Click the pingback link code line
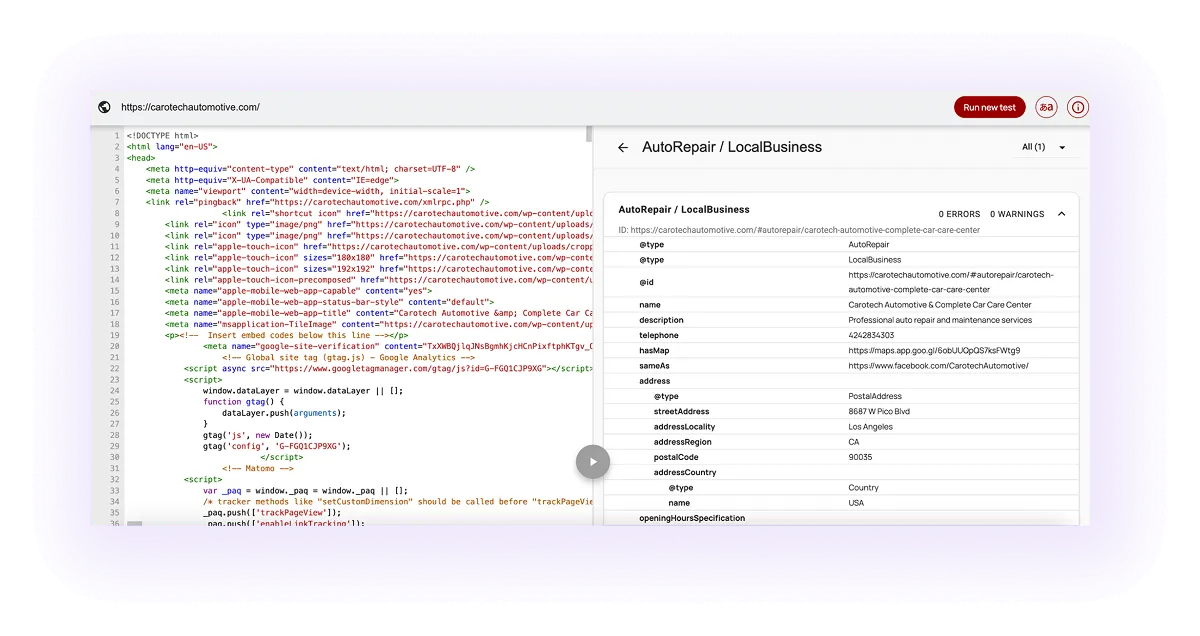This screenshot has width=1200, height=636. coord(317,202)
